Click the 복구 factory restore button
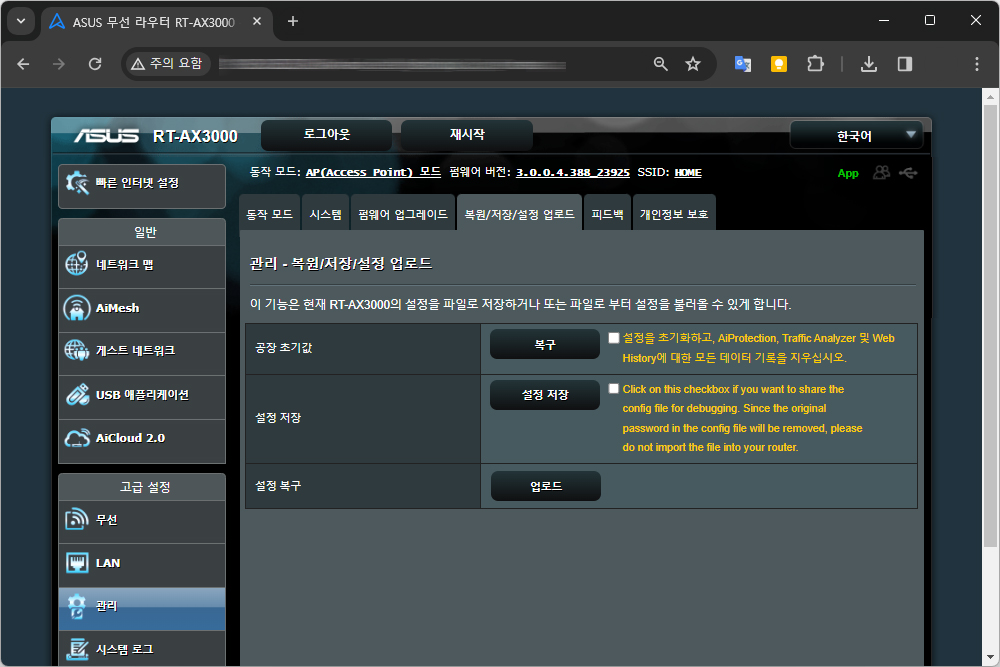Viewport: 1000px width, 667px height. [545, 344]
